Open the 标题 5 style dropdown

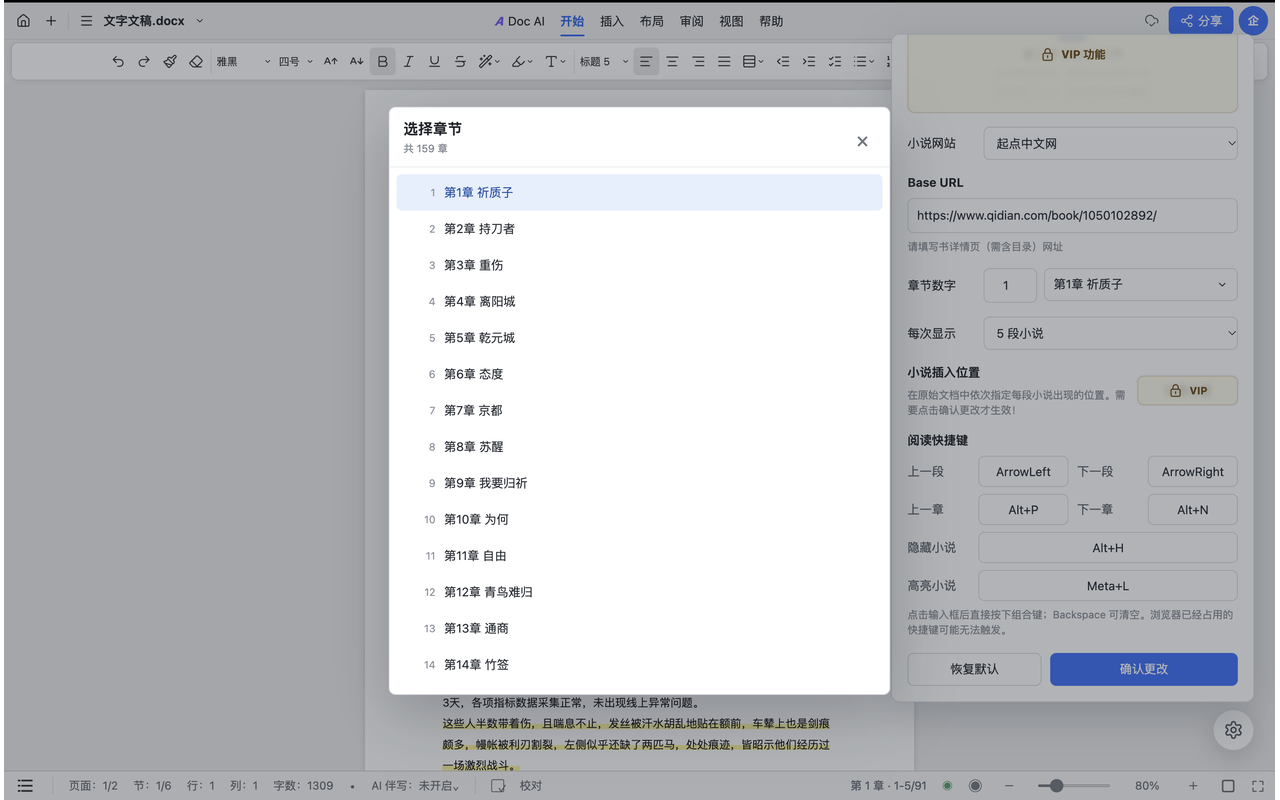(604, 62)
